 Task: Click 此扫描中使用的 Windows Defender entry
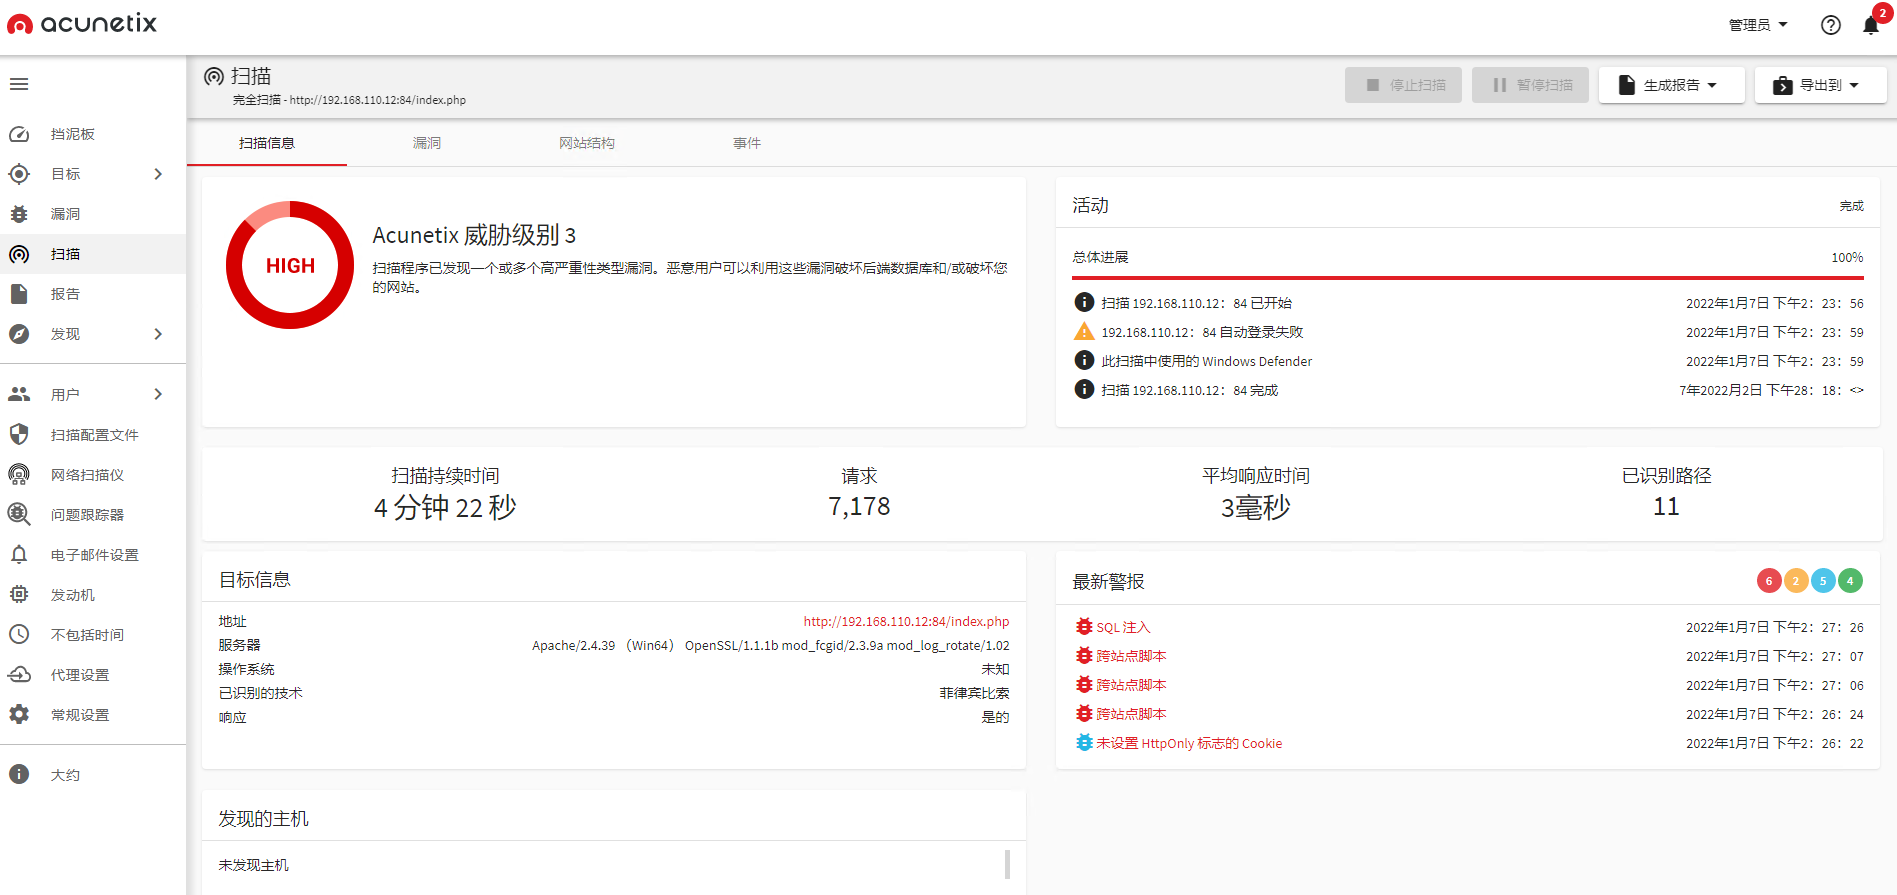[1207, 361]
